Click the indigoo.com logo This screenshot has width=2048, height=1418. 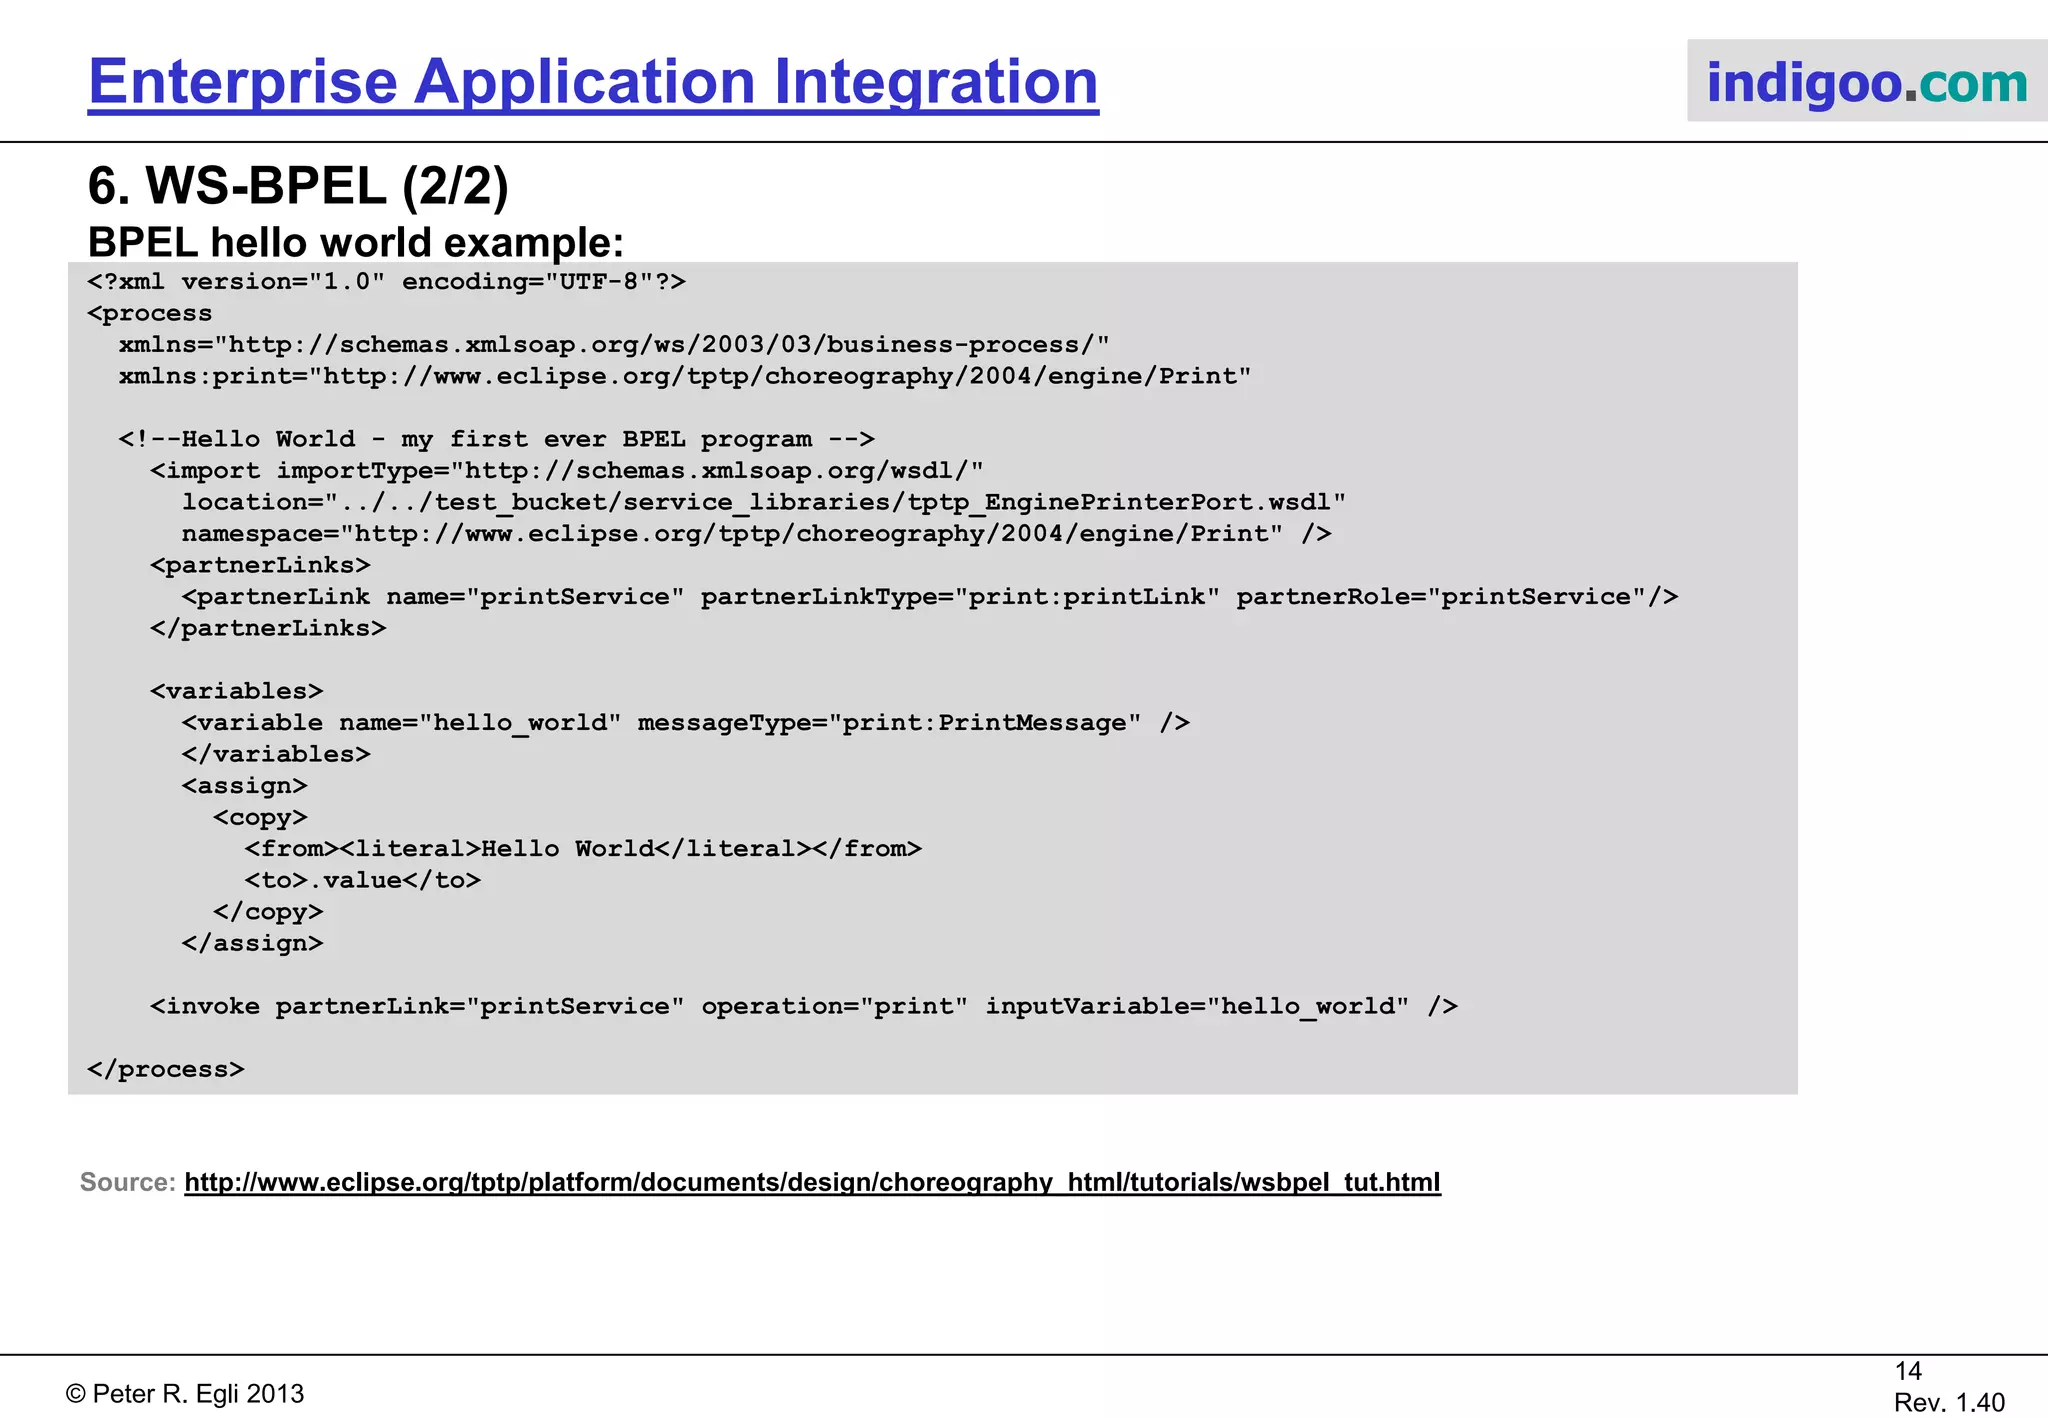pos(1866,82)
